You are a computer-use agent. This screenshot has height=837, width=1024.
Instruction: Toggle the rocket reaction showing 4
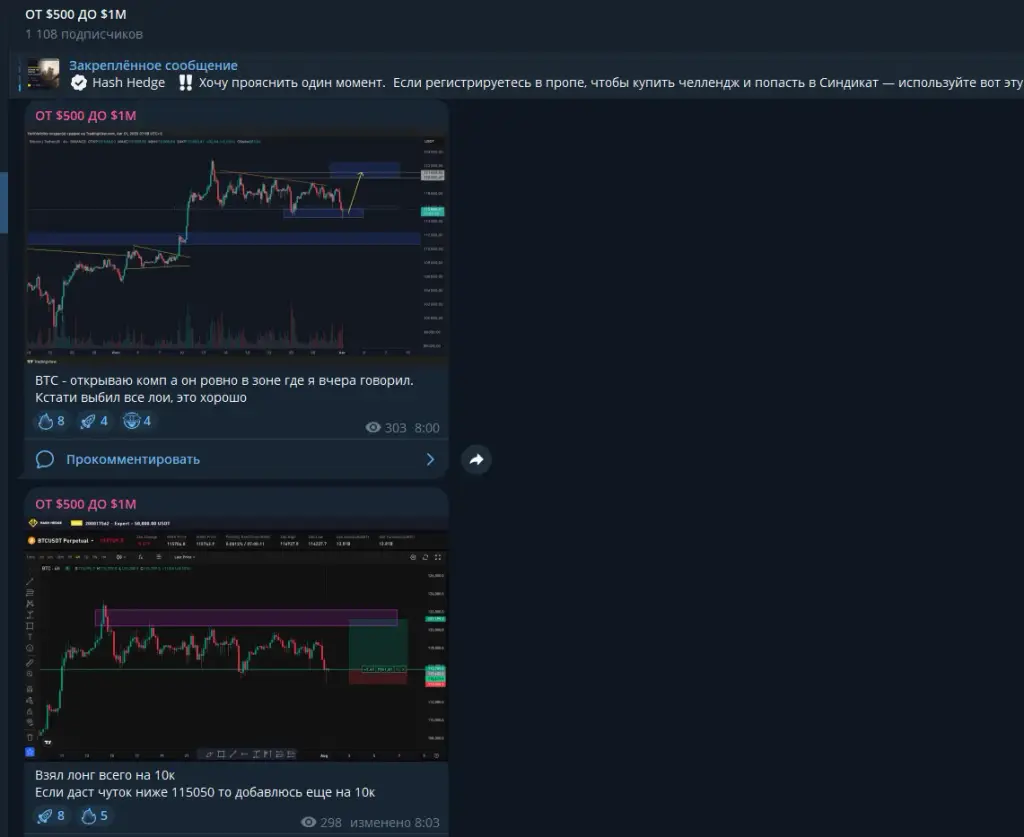click(x=94, y=421)
